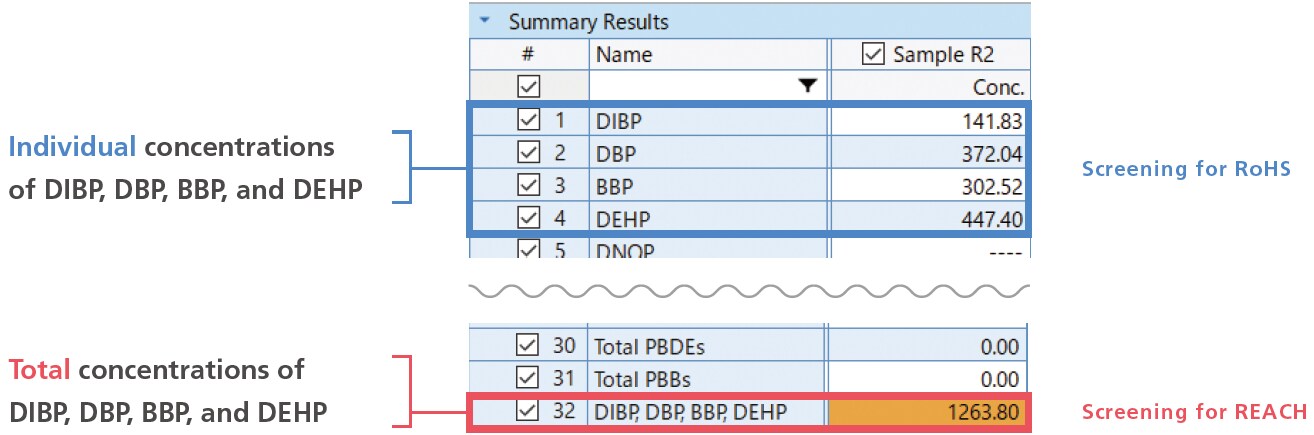Viewport: 1314px width, 435px height.
Task: Select the Total PBBs name cell
Action: pos(706,379)
